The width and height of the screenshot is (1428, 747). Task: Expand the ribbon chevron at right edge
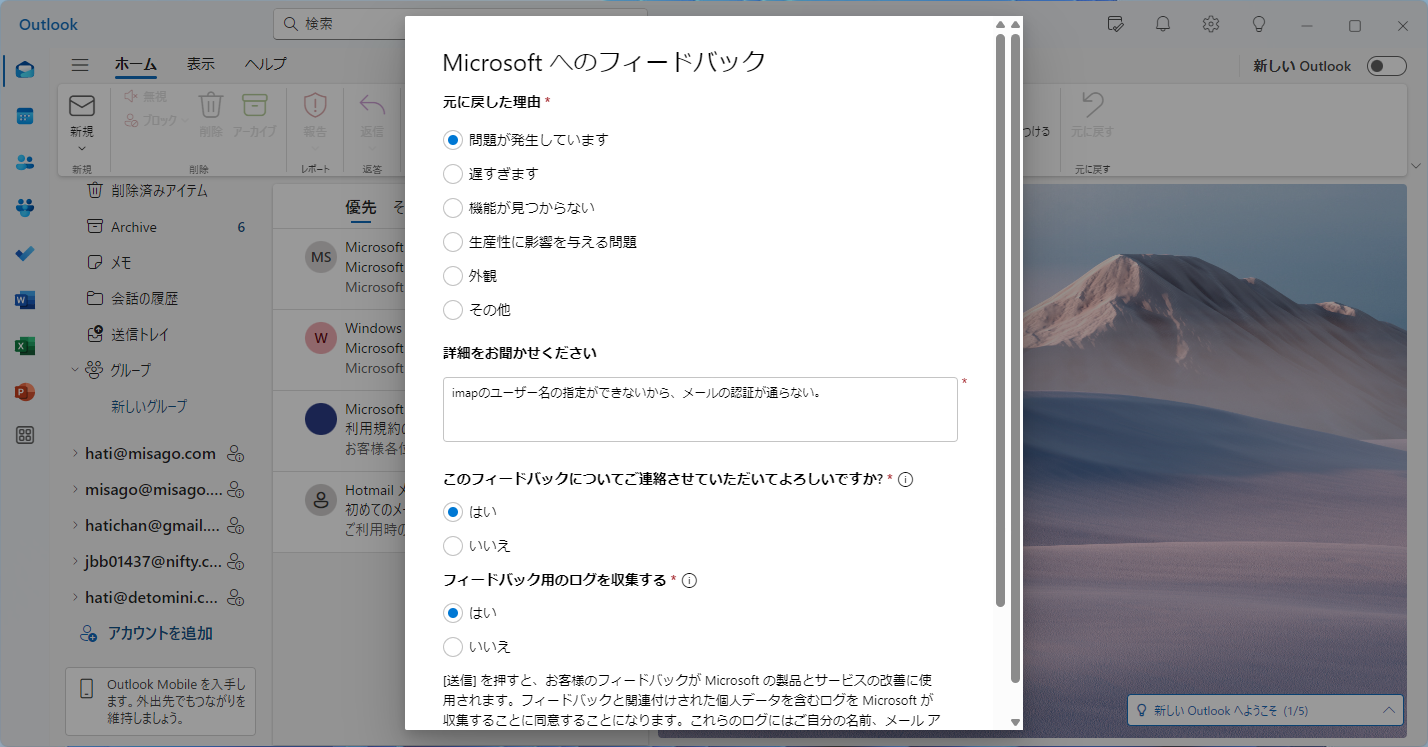coord(1416,165)
